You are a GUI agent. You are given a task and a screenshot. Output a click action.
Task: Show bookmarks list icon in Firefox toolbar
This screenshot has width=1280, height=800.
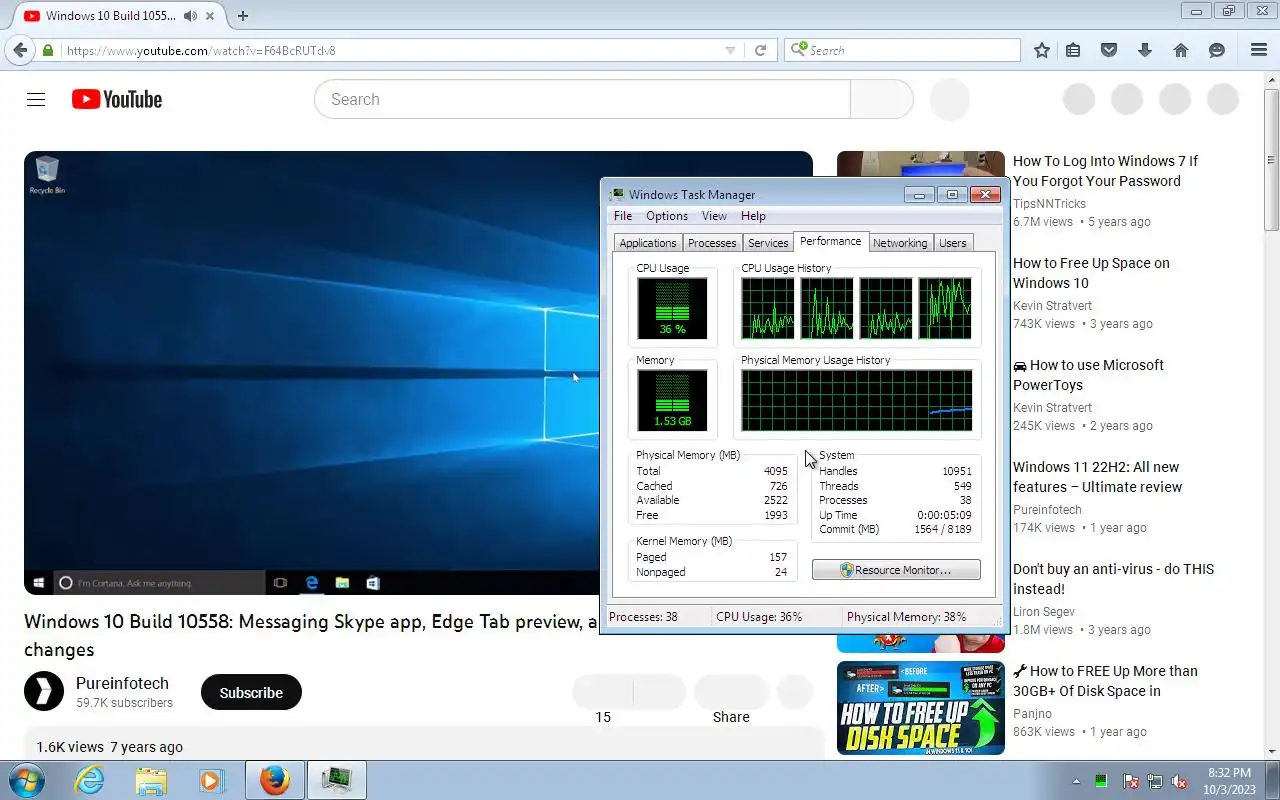1073,50
